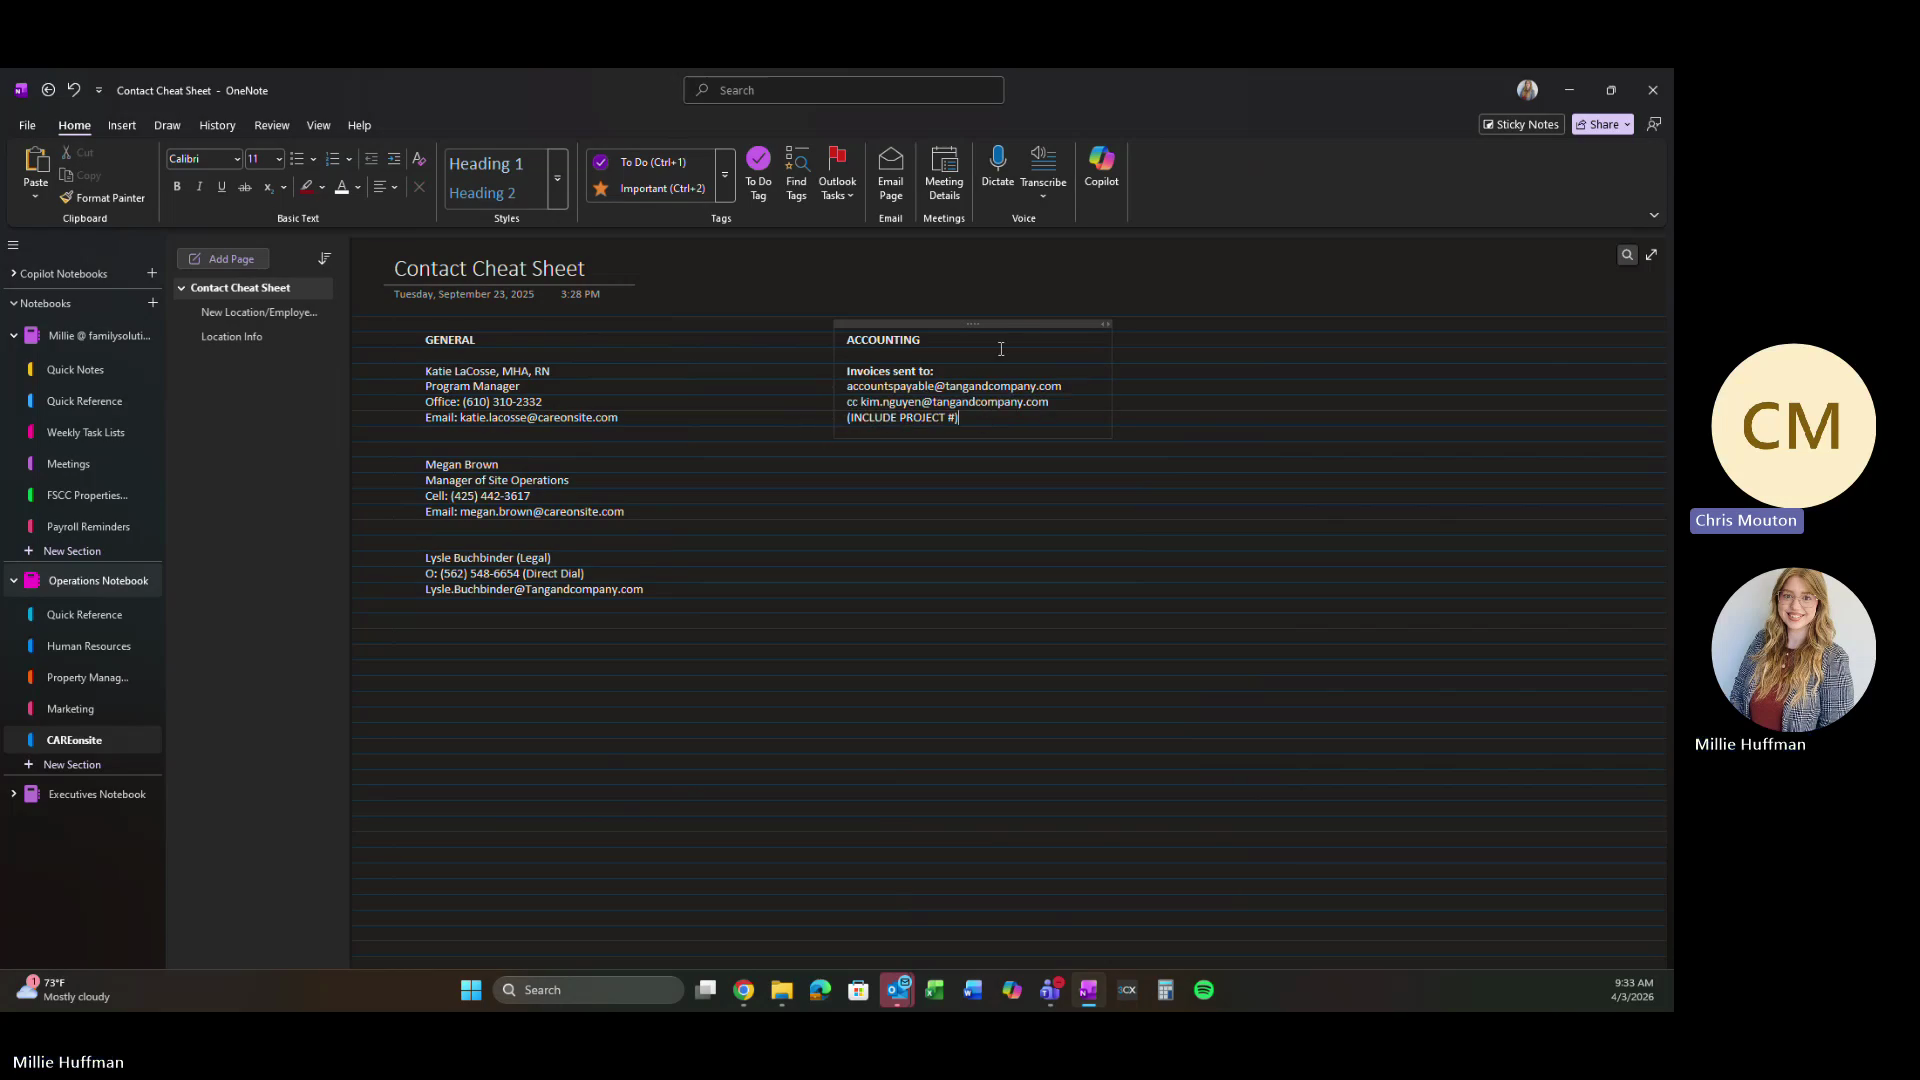Click the Back arrow in title bar

coord(48,90)
